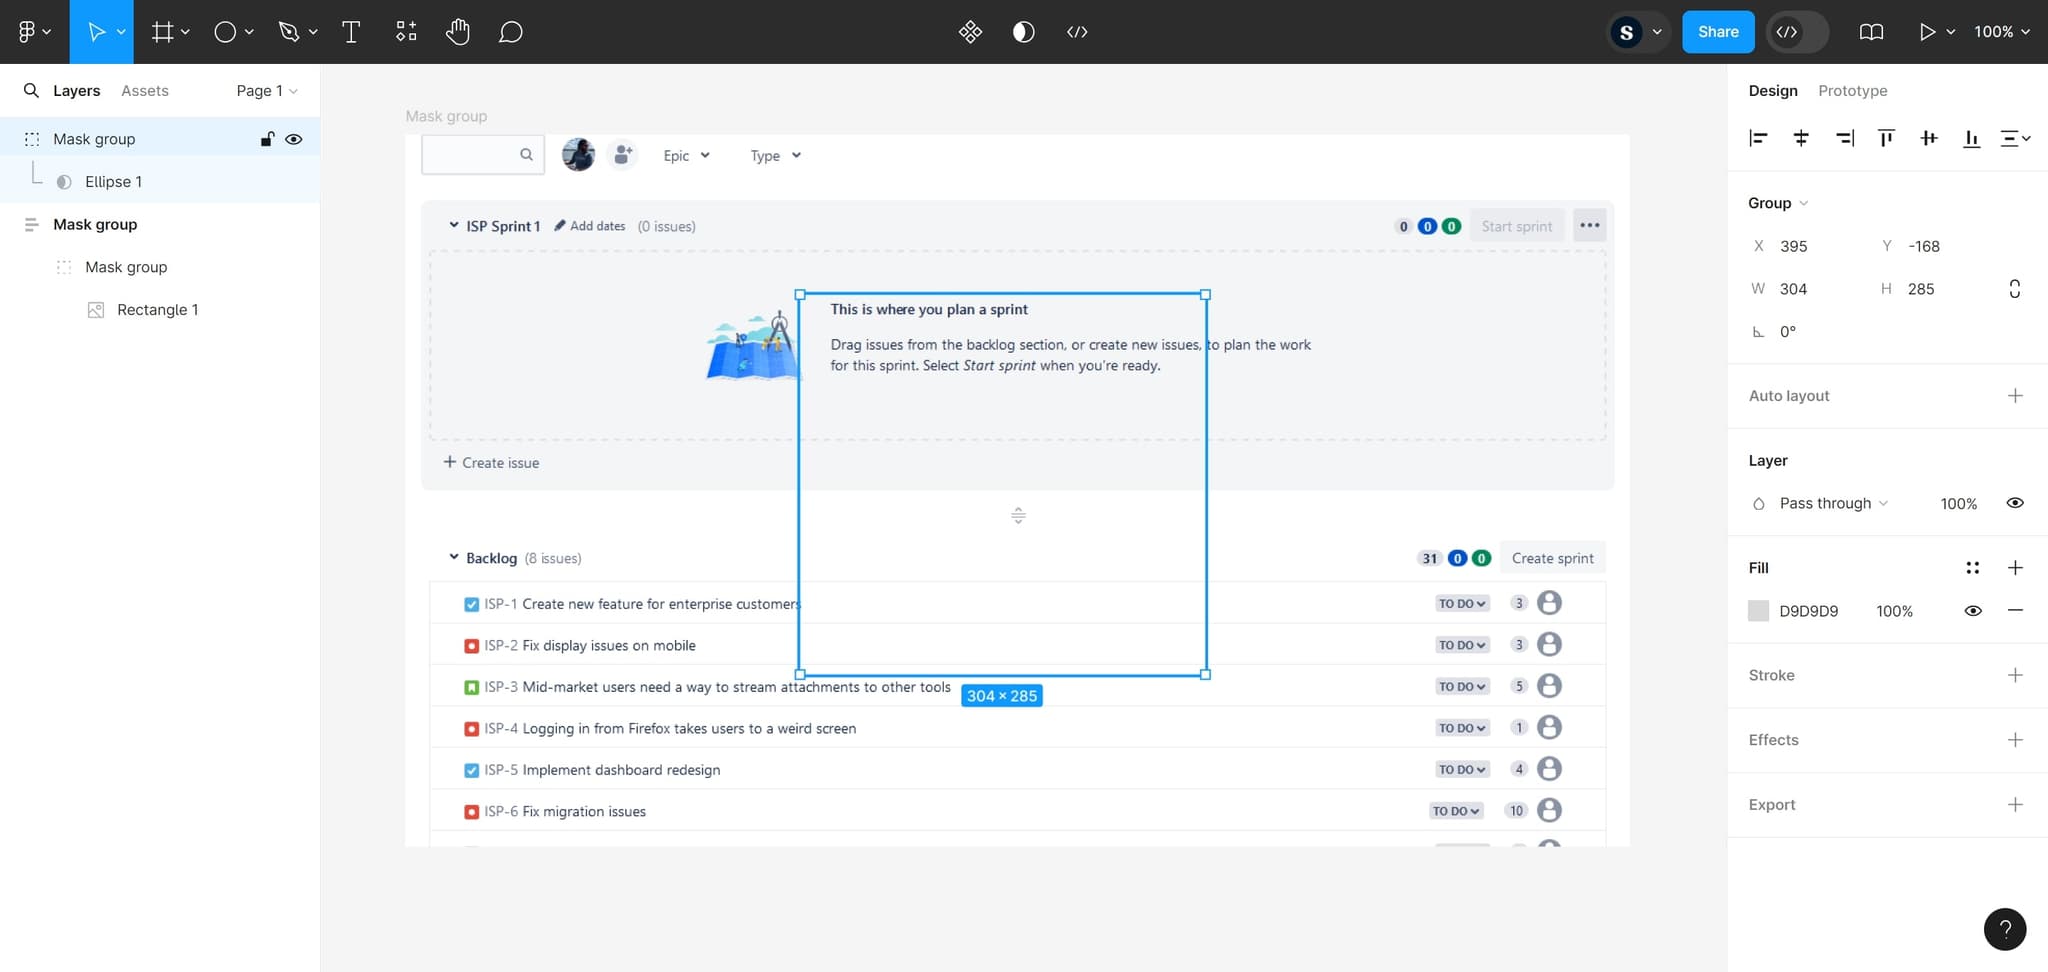Click the align top icon
Viewport: 2048px width, 972px height.
1886,138
